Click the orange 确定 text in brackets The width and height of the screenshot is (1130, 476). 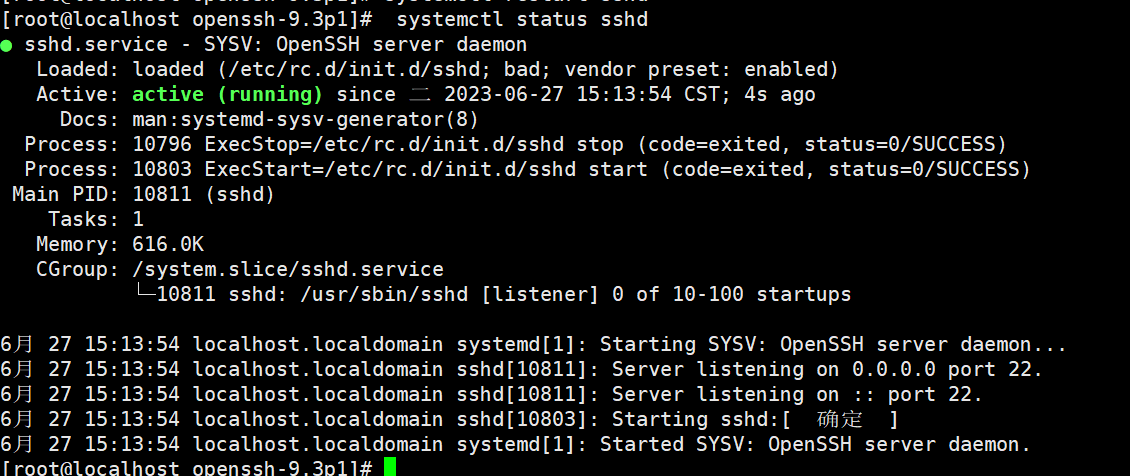[839, 419]
